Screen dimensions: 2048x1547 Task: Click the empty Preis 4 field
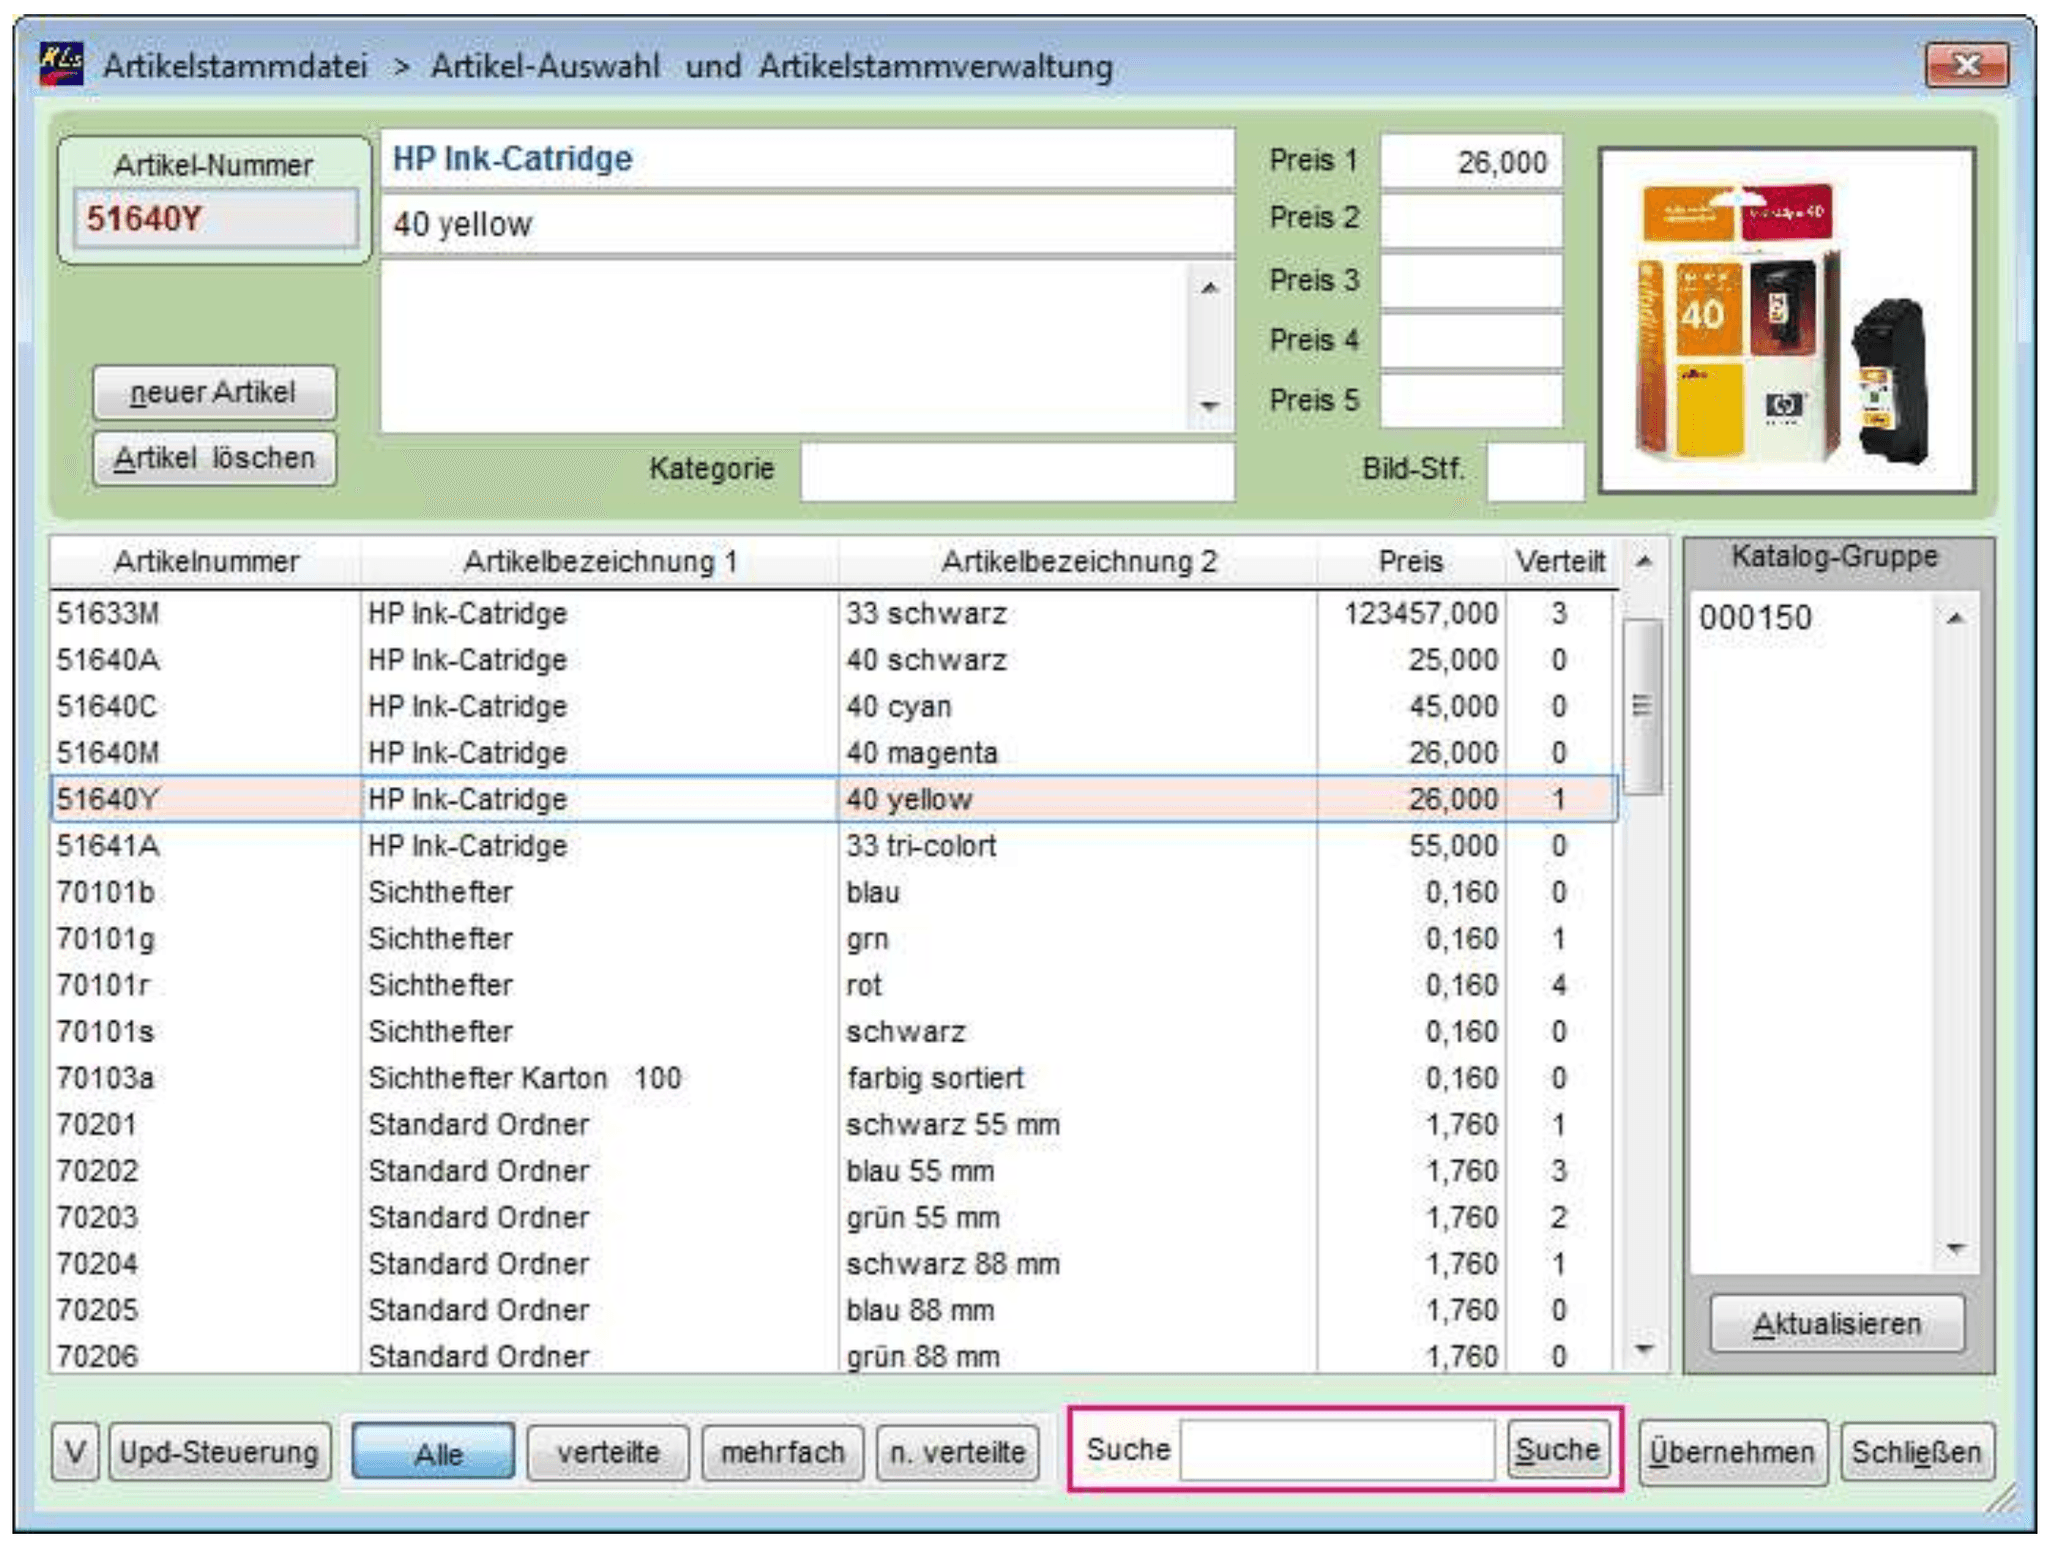click(x=1470, y=341)
